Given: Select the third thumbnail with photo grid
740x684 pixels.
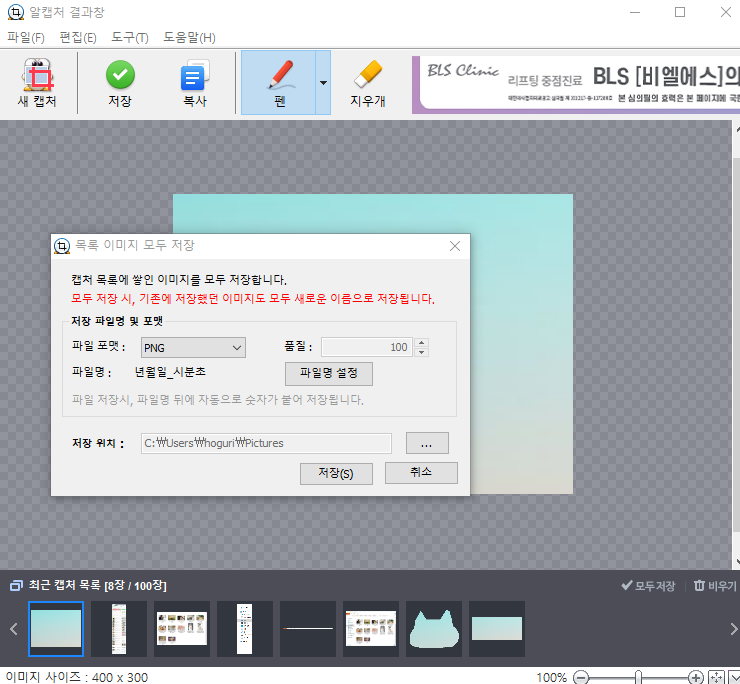Looking at the screenshot, I should click(x=182, y=629).
